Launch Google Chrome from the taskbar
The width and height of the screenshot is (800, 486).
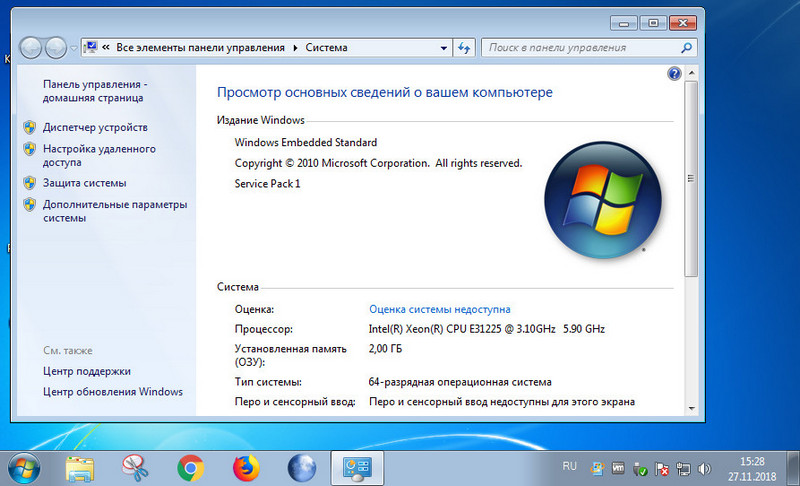coord(190,468)
